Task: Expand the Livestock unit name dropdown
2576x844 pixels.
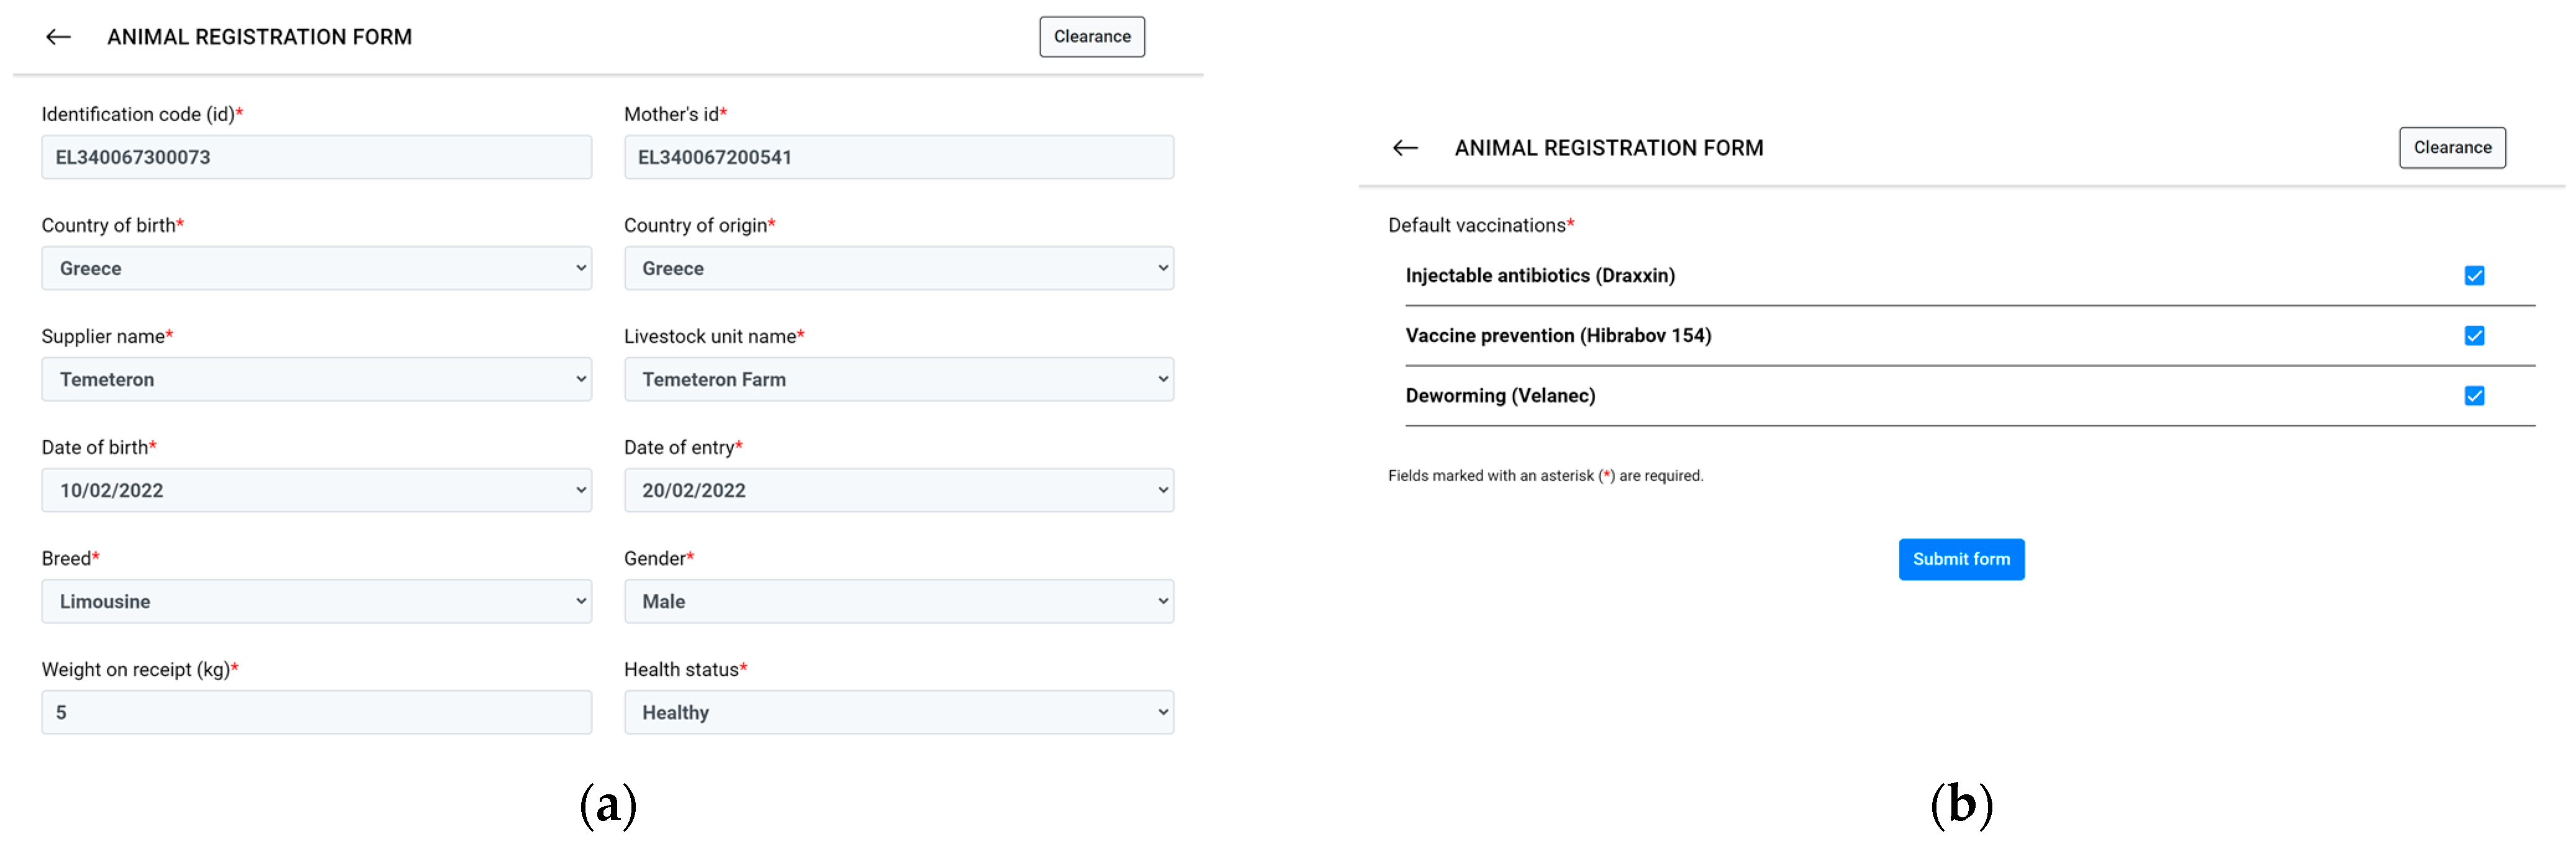Action: [x=898, y=379]
